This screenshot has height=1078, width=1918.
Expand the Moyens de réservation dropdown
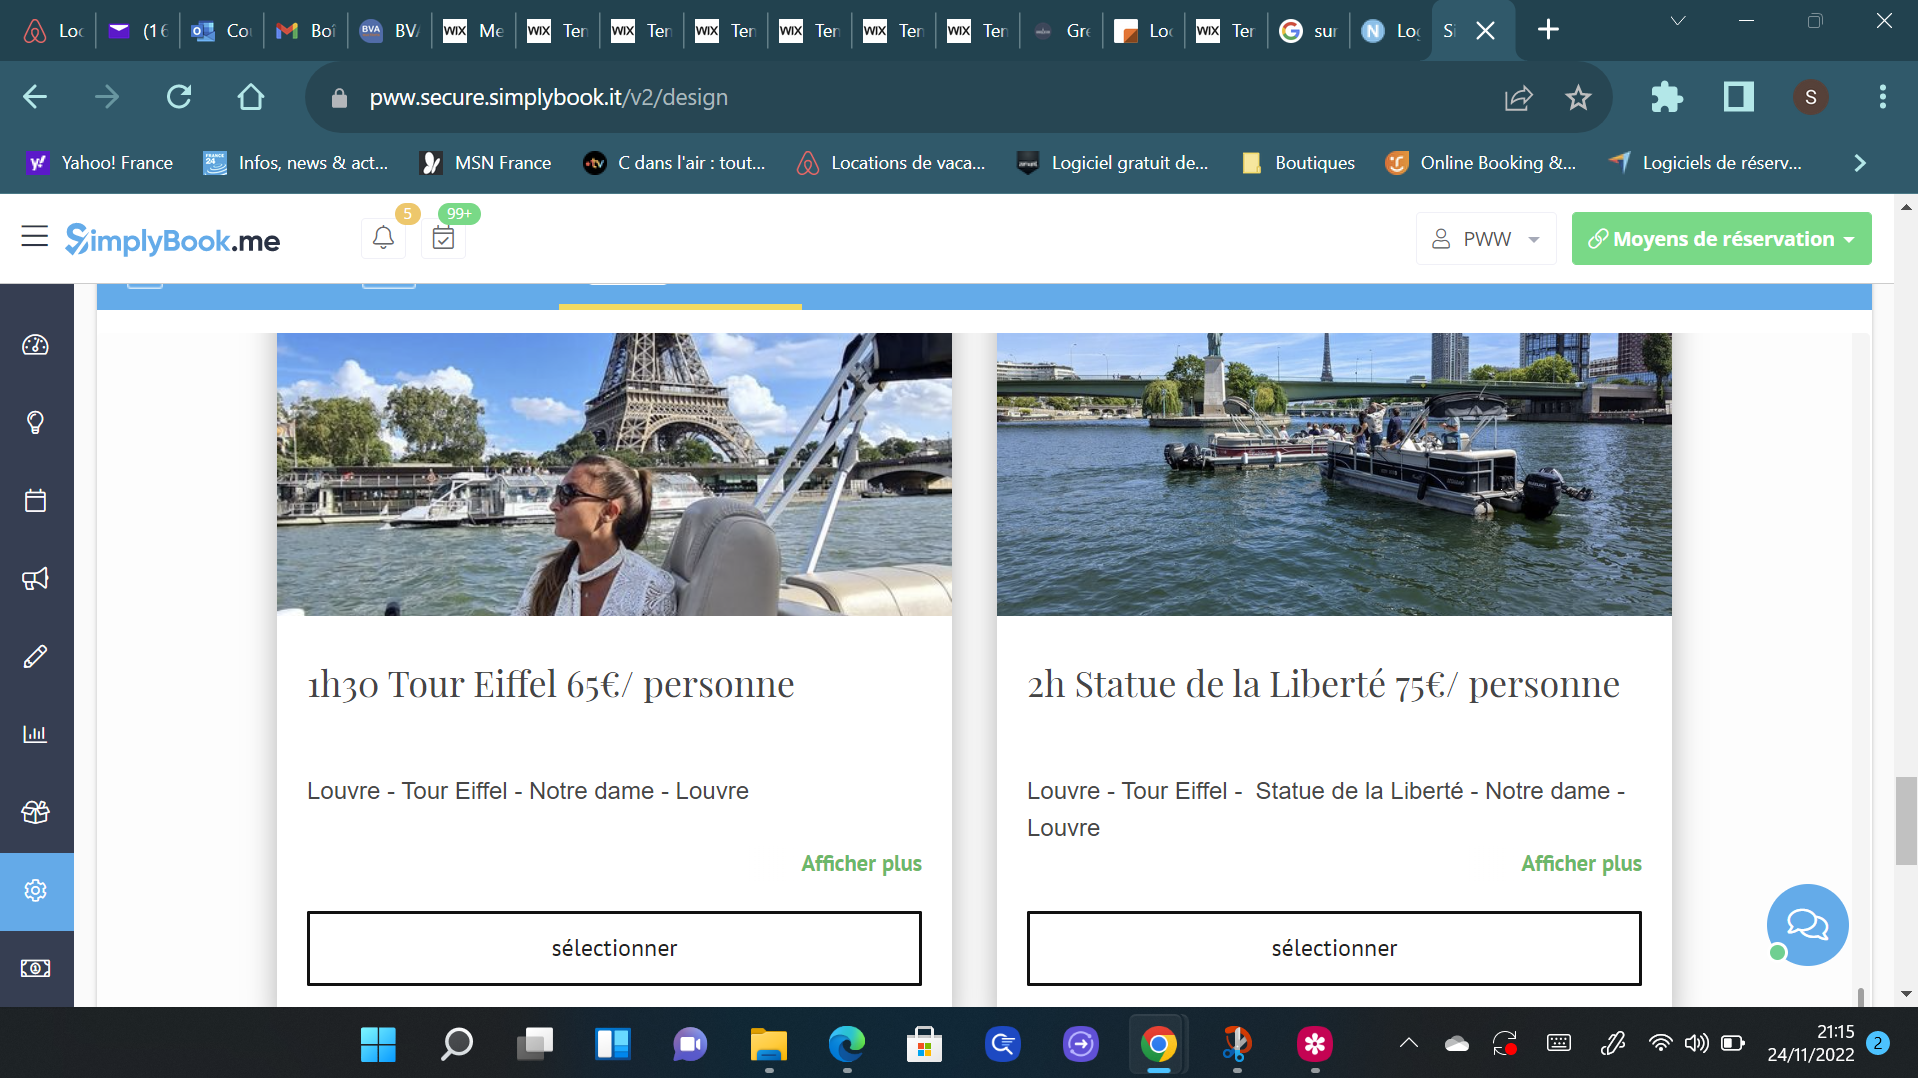tap(1721, 239)
